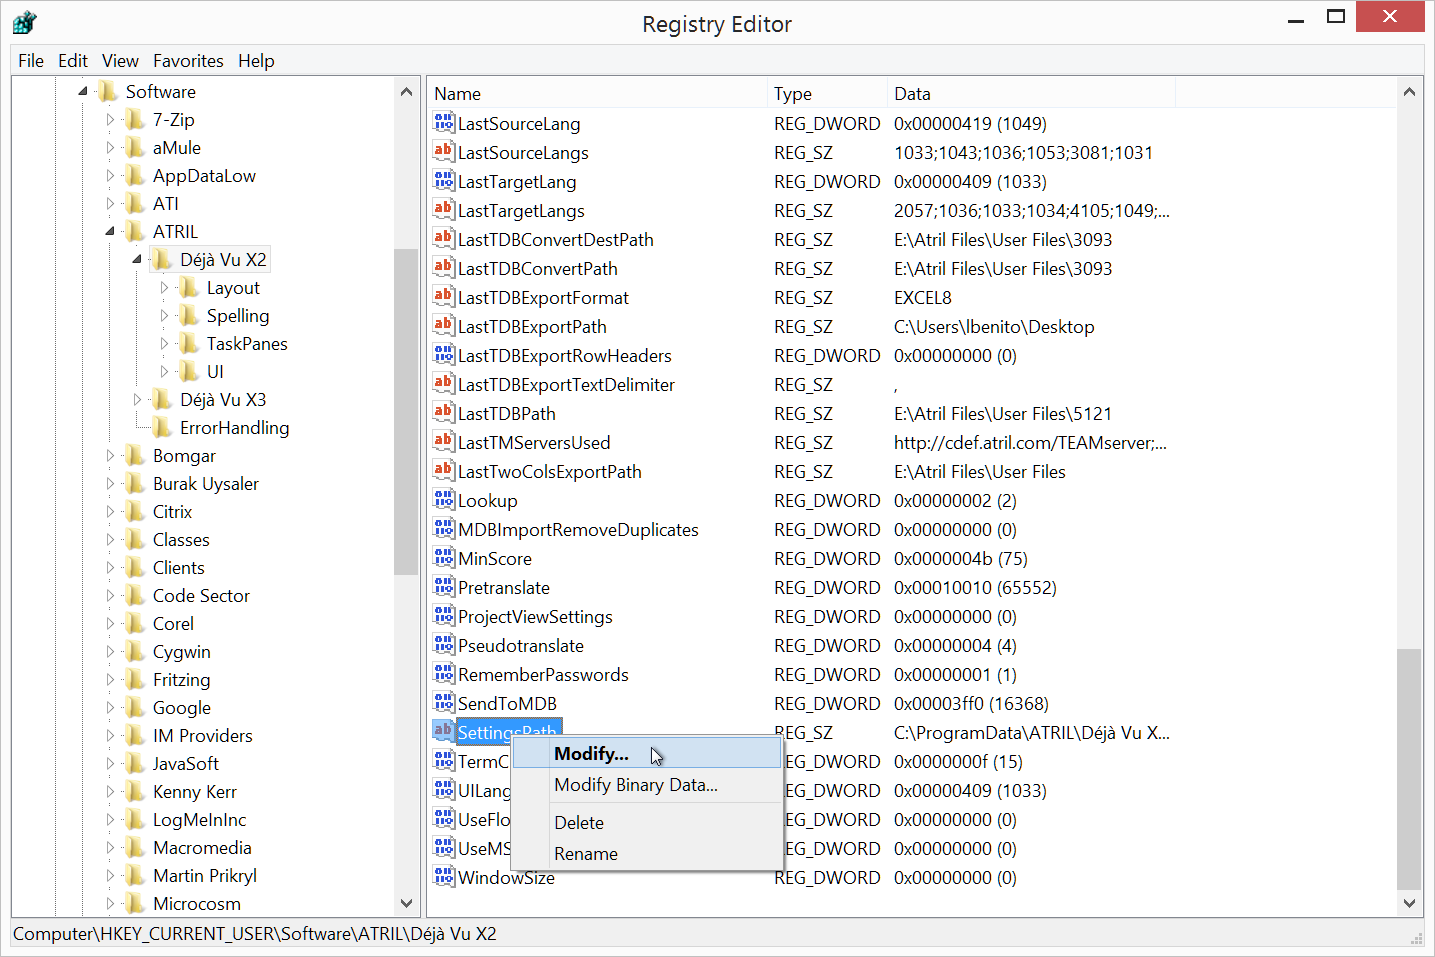
Task: Click the DWORD icon beside MinScore
Action: tap(444, 558)
